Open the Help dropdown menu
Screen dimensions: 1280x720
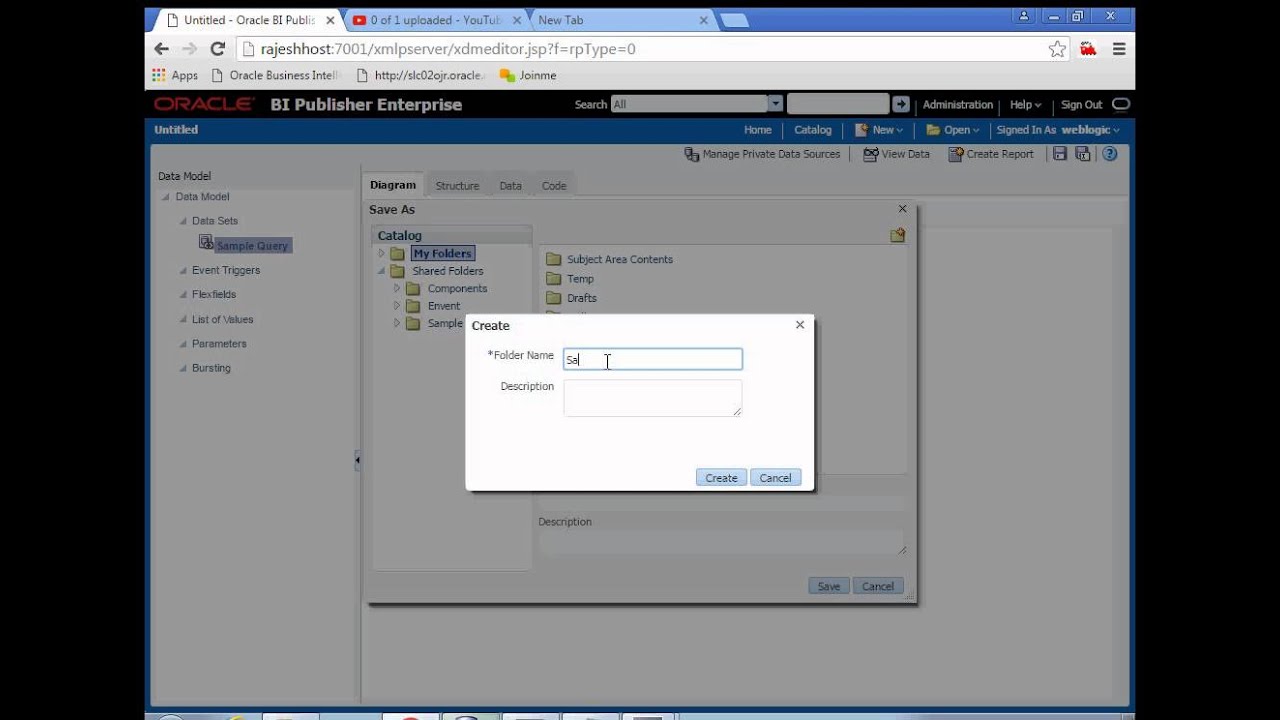tap(1025, 104)
